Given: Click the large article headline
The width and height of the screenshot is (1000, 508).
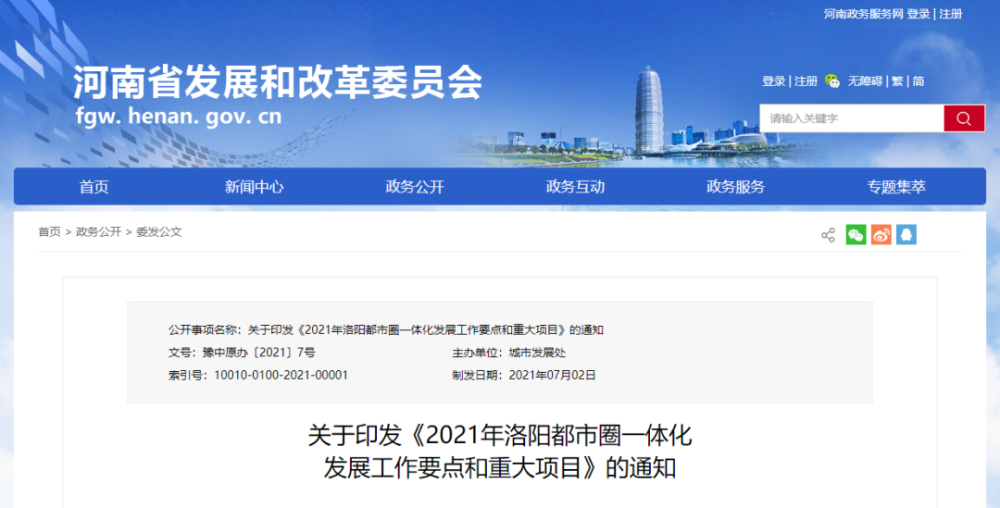Looking at the screenshot, I should click(x=500, y=451).
